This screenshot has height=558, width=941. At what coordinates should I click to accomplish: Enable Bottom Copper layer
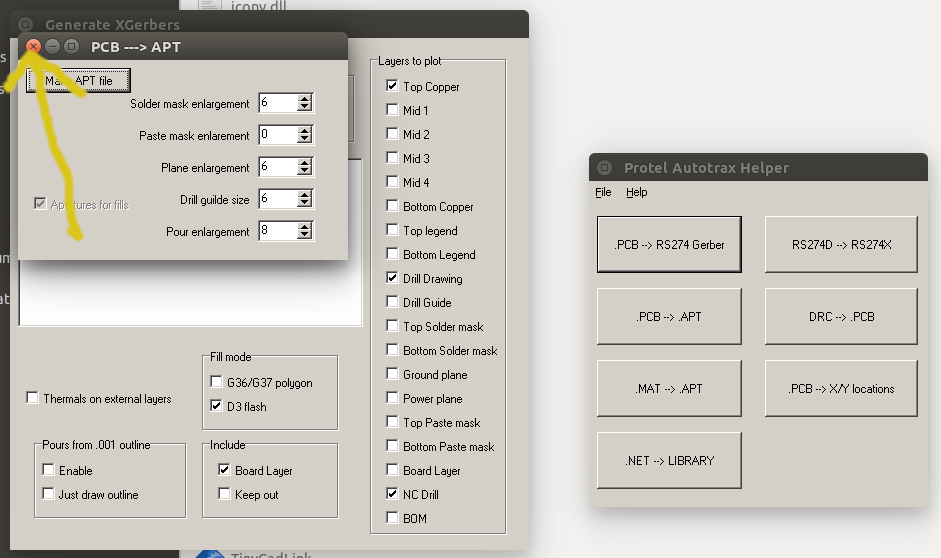(392, 206)
